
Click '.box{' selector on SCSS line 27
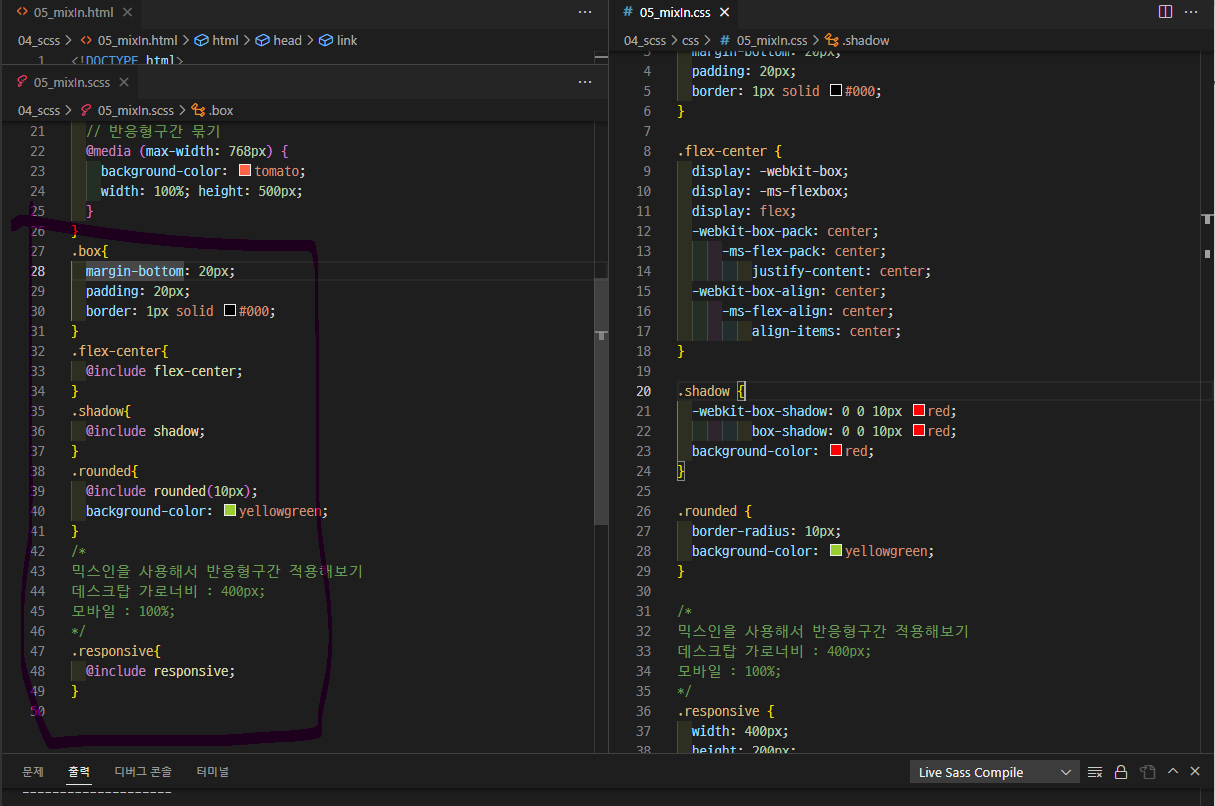89,251
